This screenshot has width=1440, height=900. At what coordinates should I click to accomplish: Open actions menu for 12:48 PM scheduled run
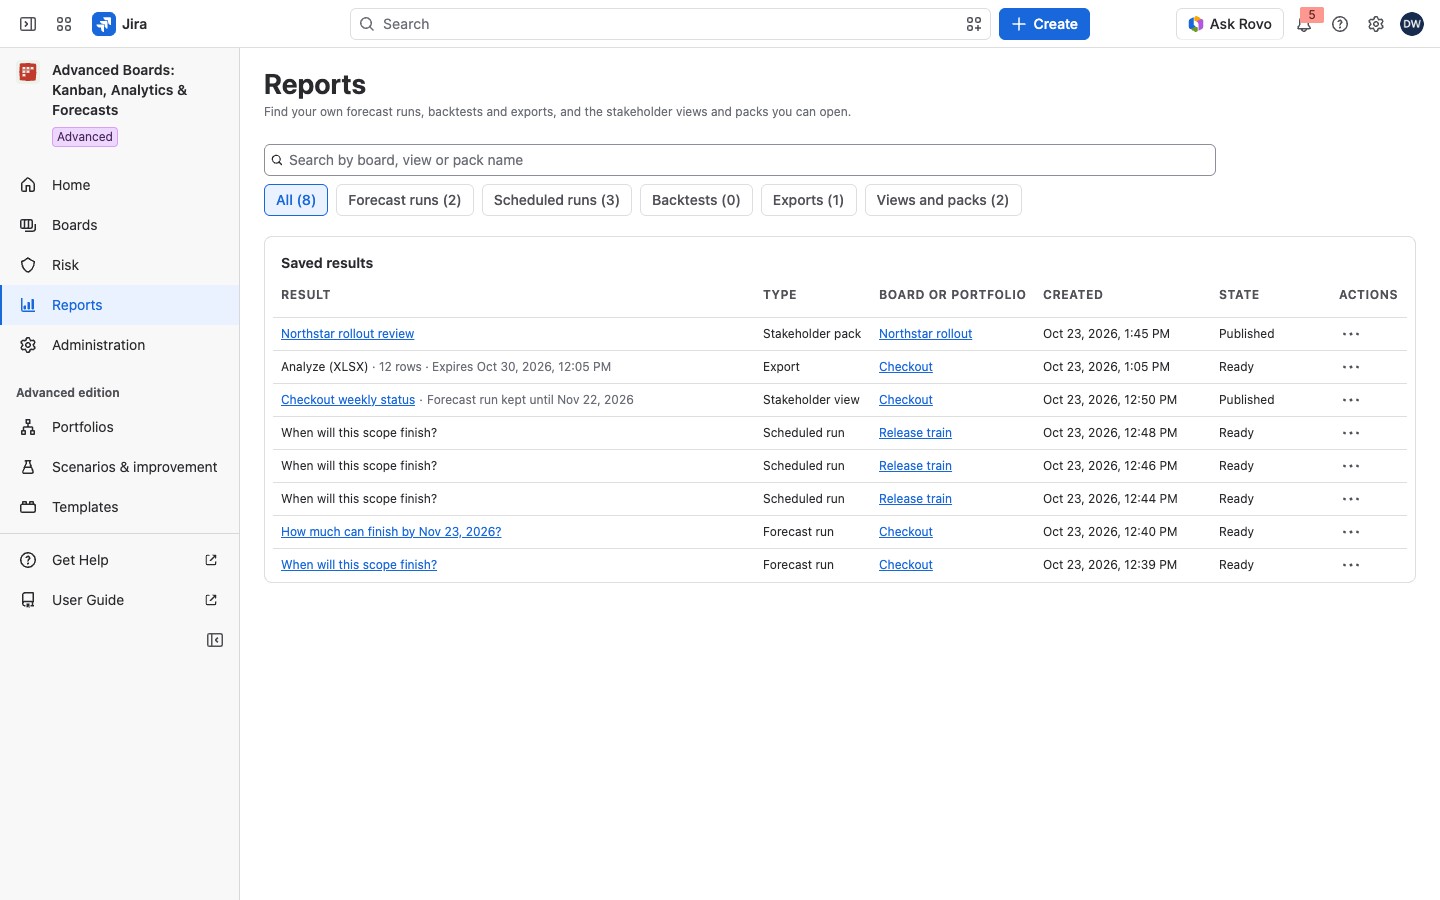click(1351, 433)
